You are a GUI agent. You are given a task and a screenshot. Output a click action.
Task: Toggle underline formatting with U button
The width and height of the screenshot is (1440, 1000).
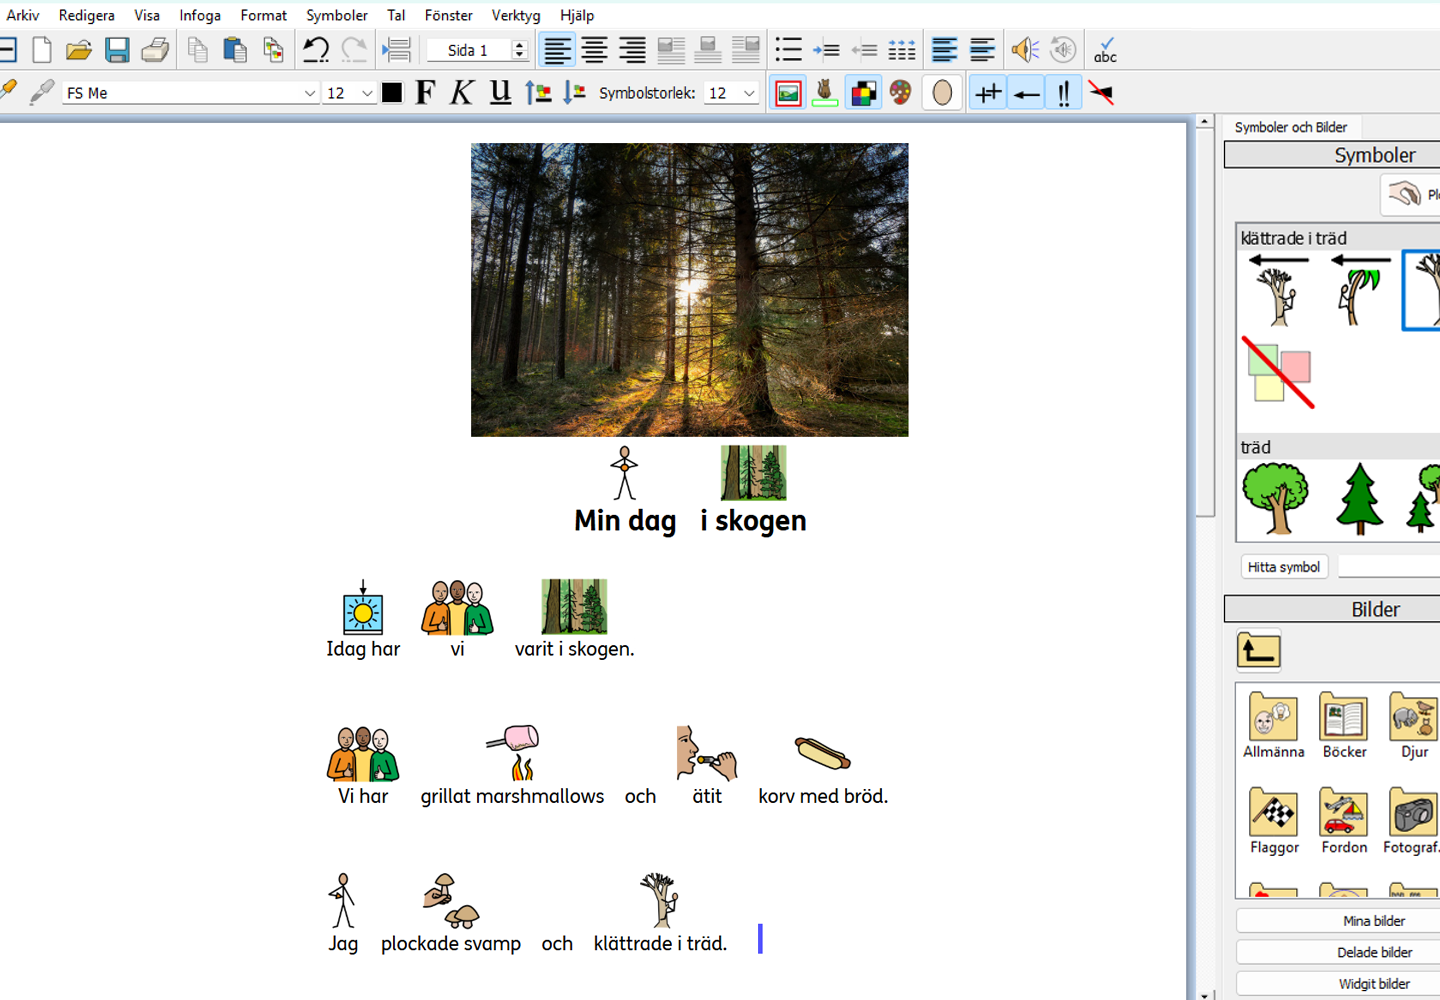point(500,93)
